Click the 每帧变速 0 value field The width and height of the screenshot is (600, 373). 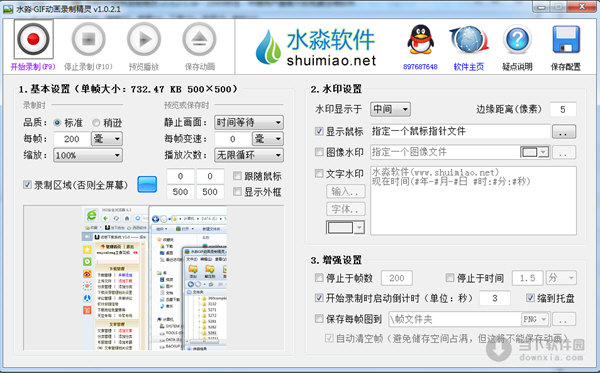pos(233,139)
